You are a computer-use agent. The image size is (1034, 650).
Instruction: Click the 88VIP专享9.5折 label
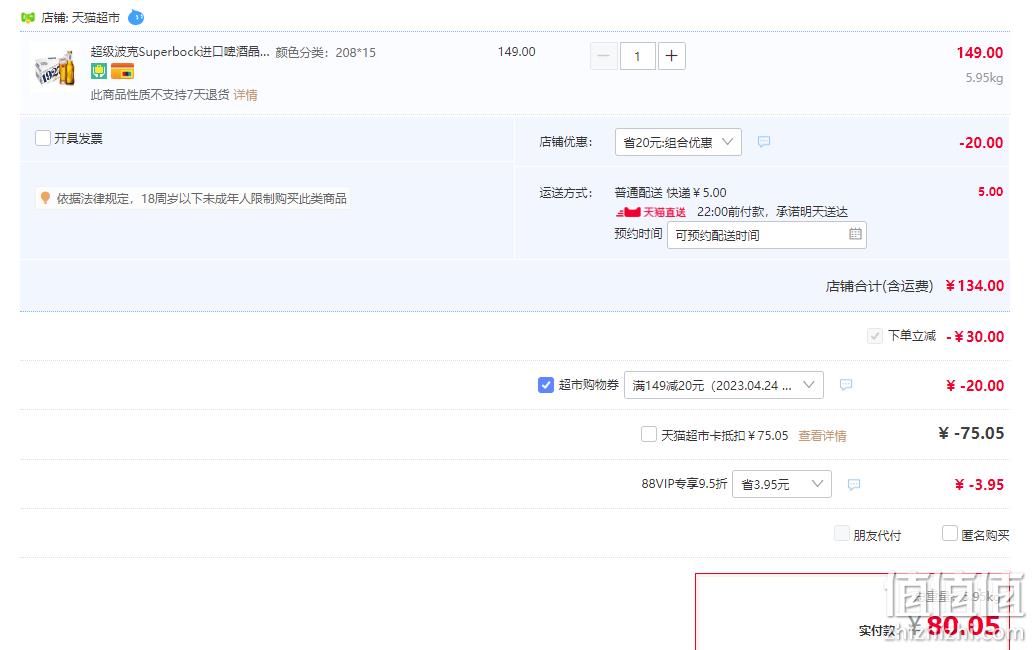(x=684, y=484)
